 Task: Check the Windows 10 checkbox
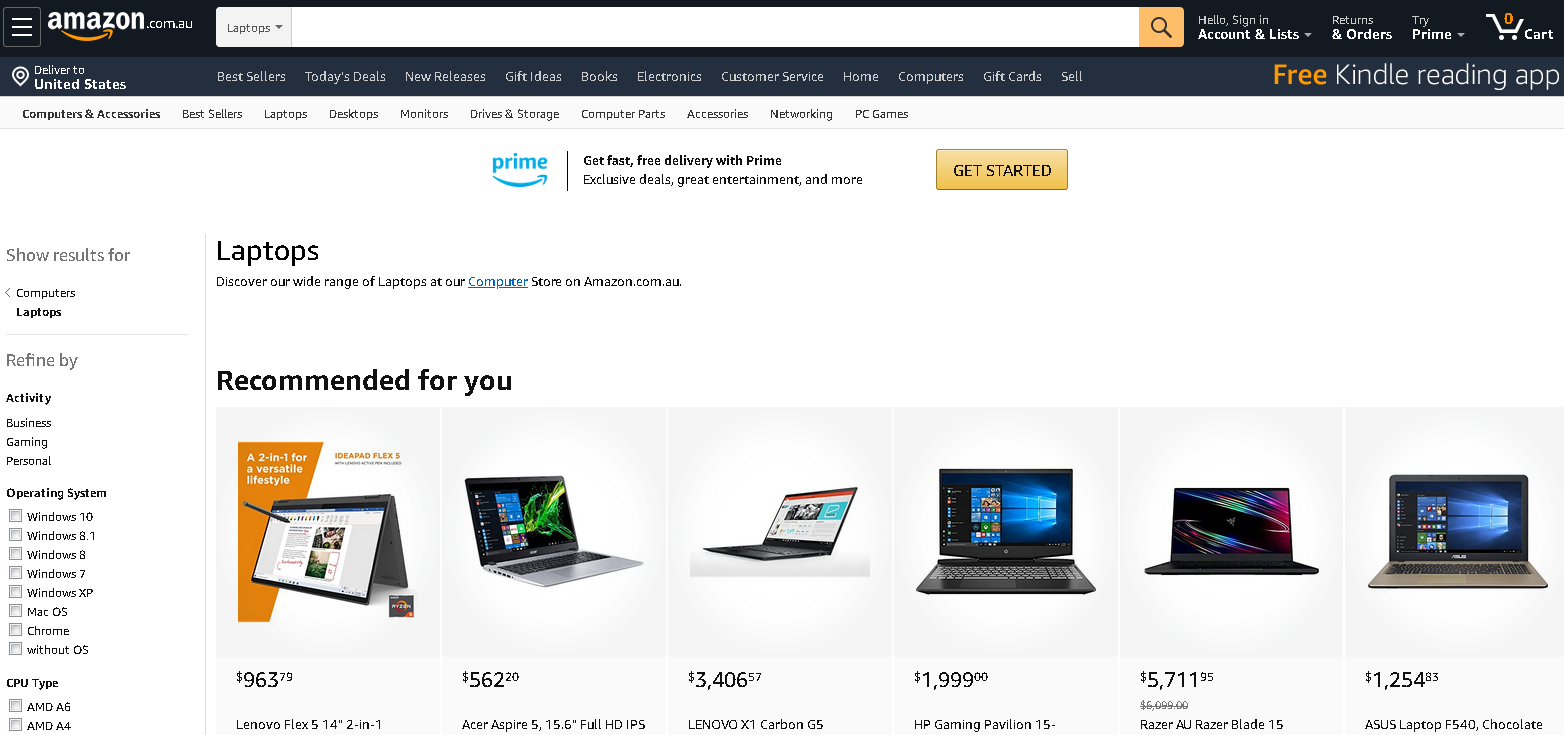tap(15, 516)
